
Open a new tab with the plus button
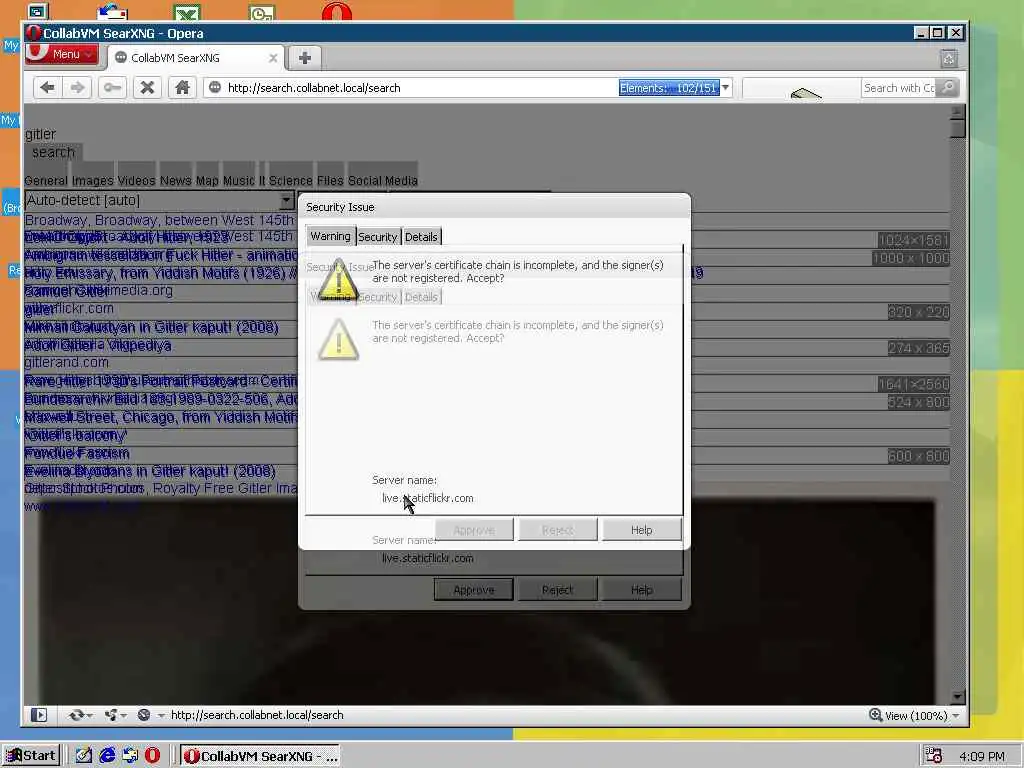pyautogui.click(x=304, y=57)
